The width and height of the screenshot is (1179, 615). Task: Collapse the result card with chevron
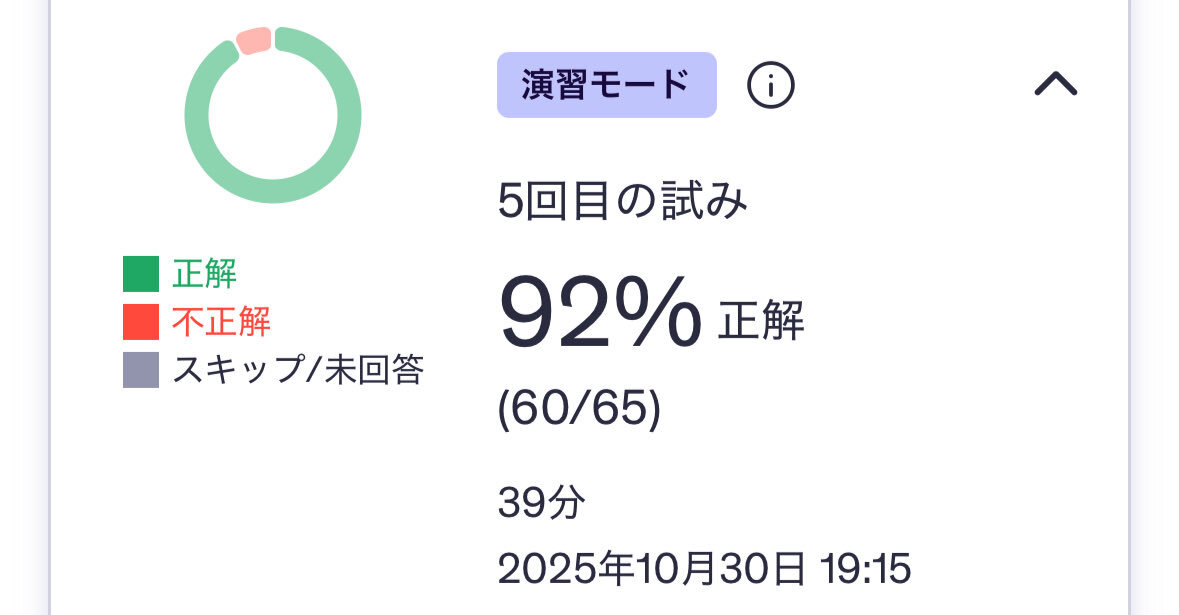tap(1055, 85)
